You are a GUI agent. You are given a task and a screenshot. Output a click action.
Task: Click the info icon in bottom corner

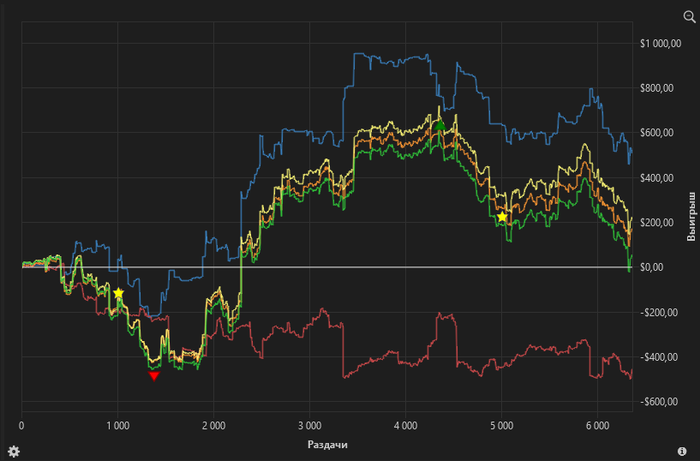pos(682,451)
